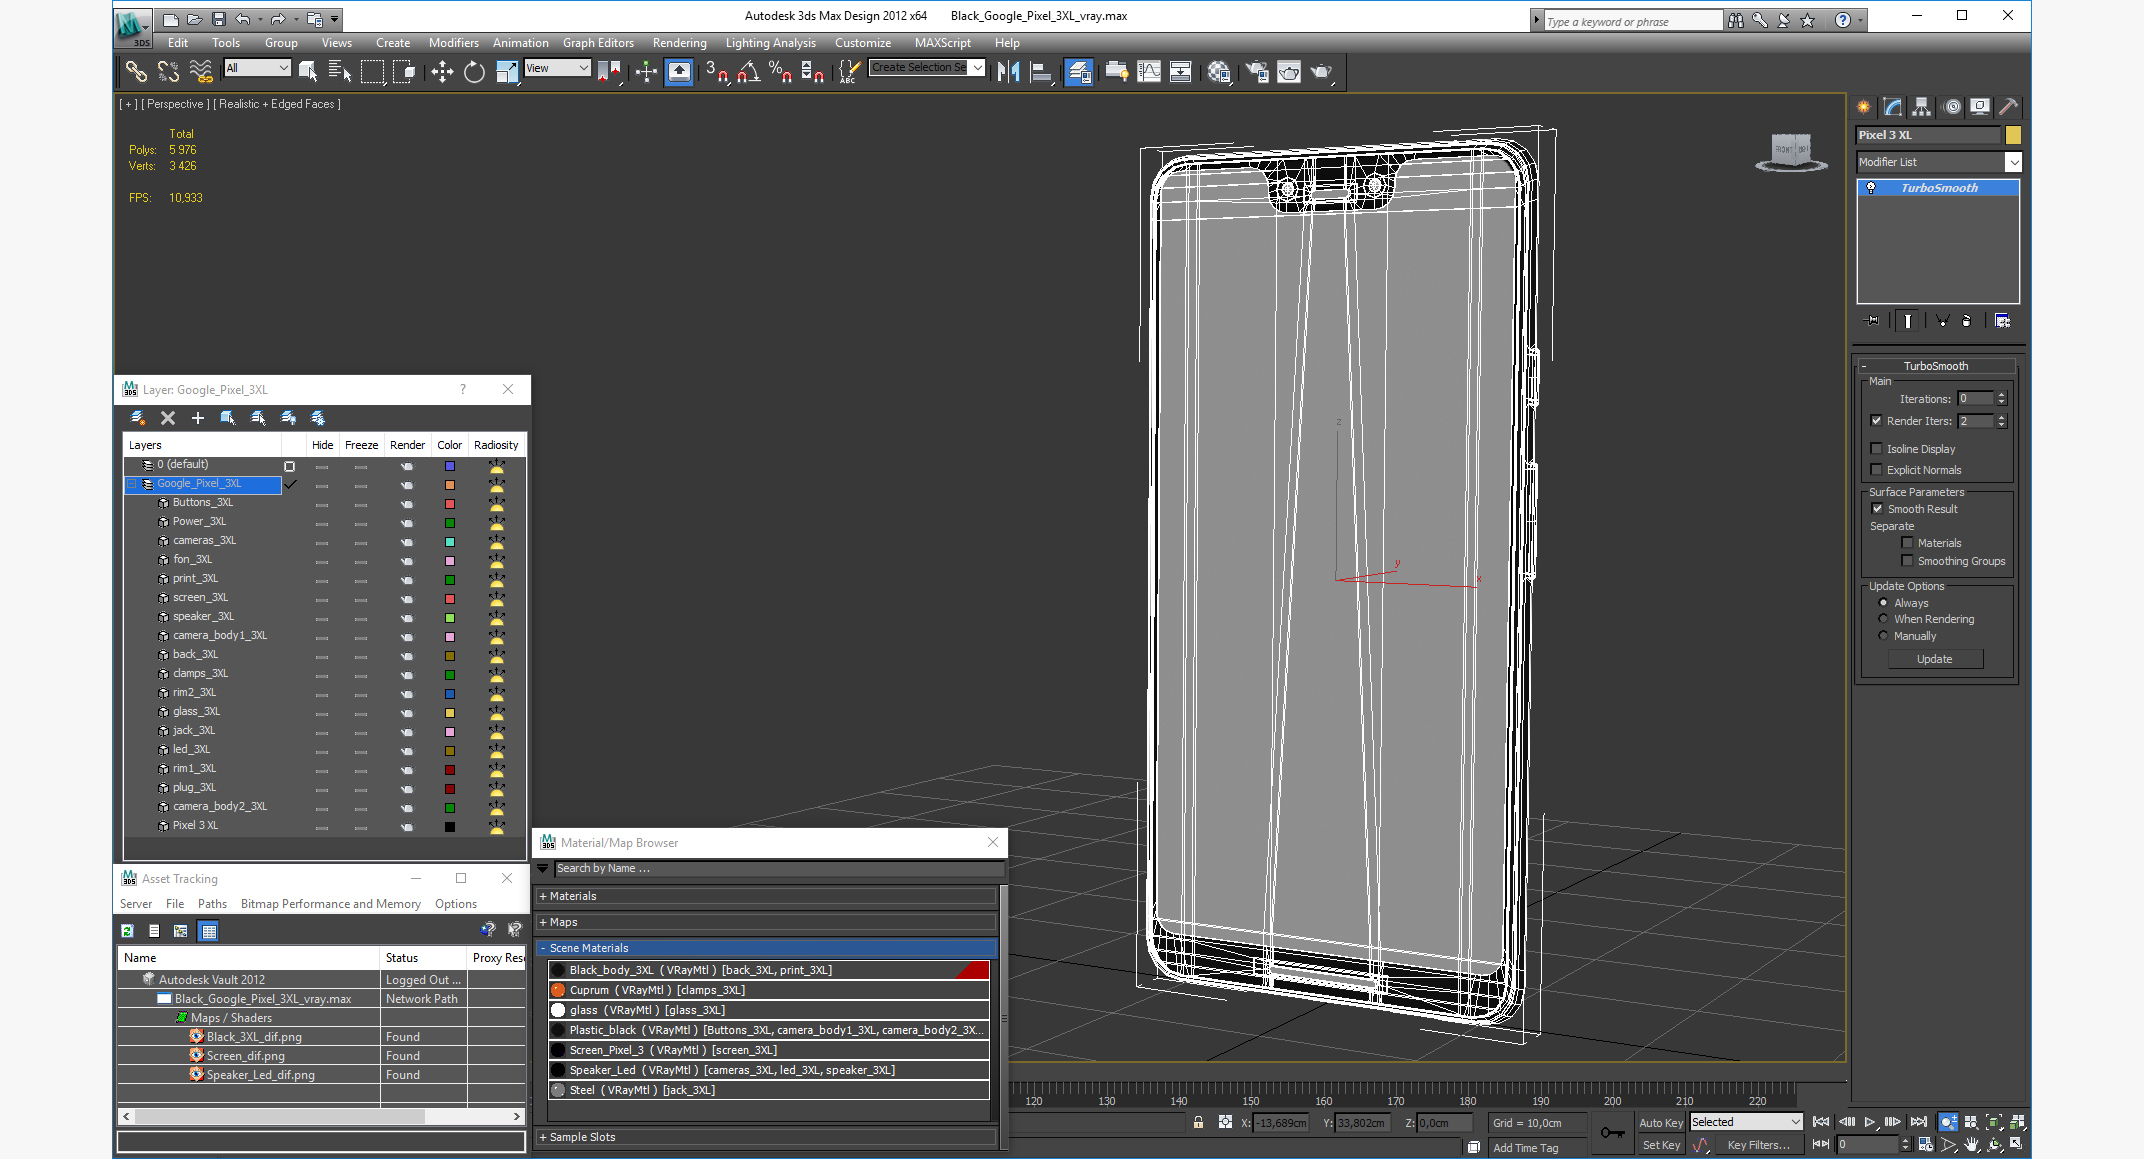Open the Graph Editors menu
The image size is (2144, 1159).
[x=598, y=43]
